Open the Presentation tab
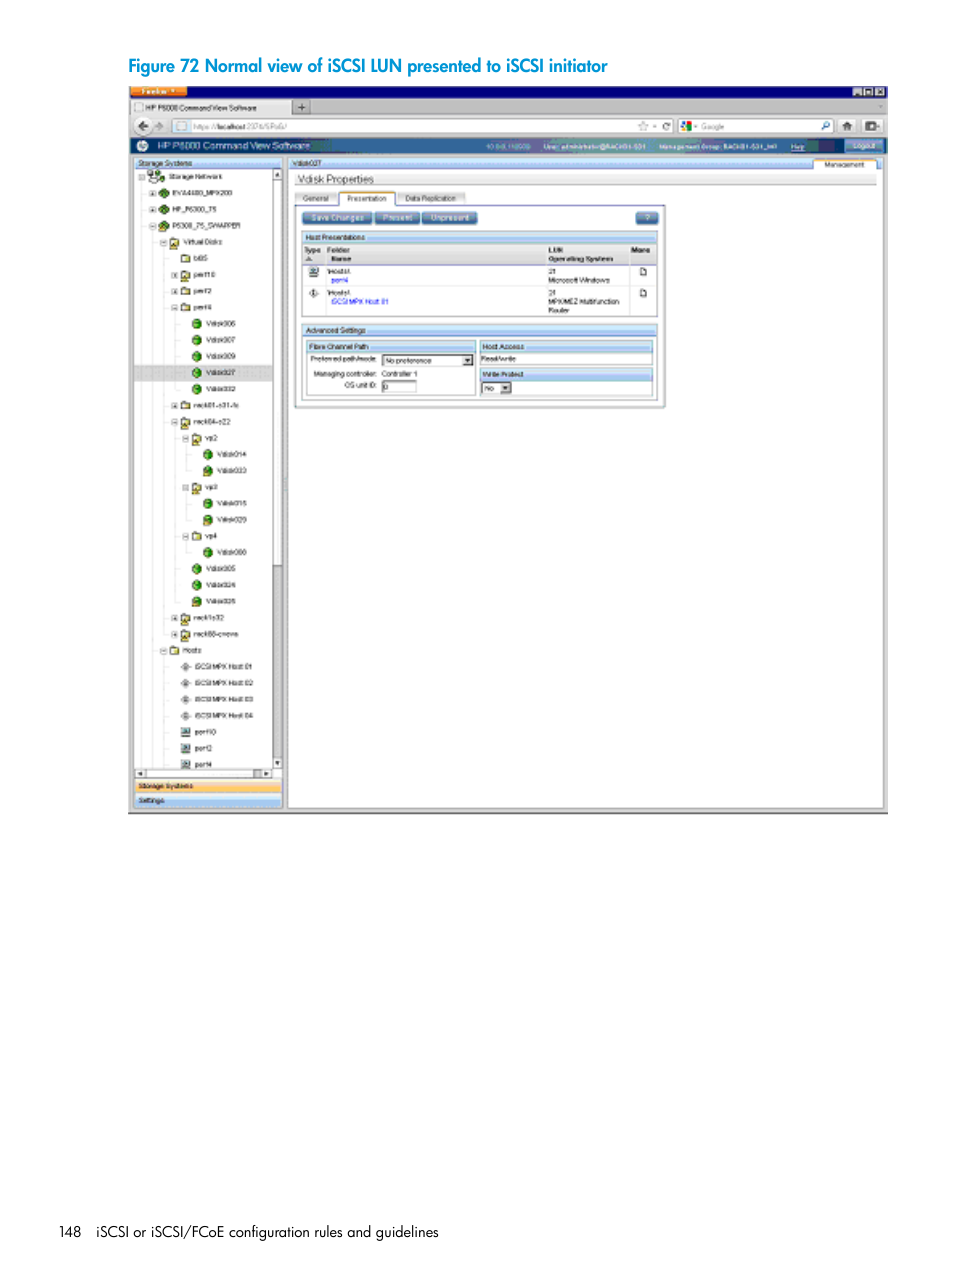The height and width of the screenshot is (1271, 954). coord(367,198)
